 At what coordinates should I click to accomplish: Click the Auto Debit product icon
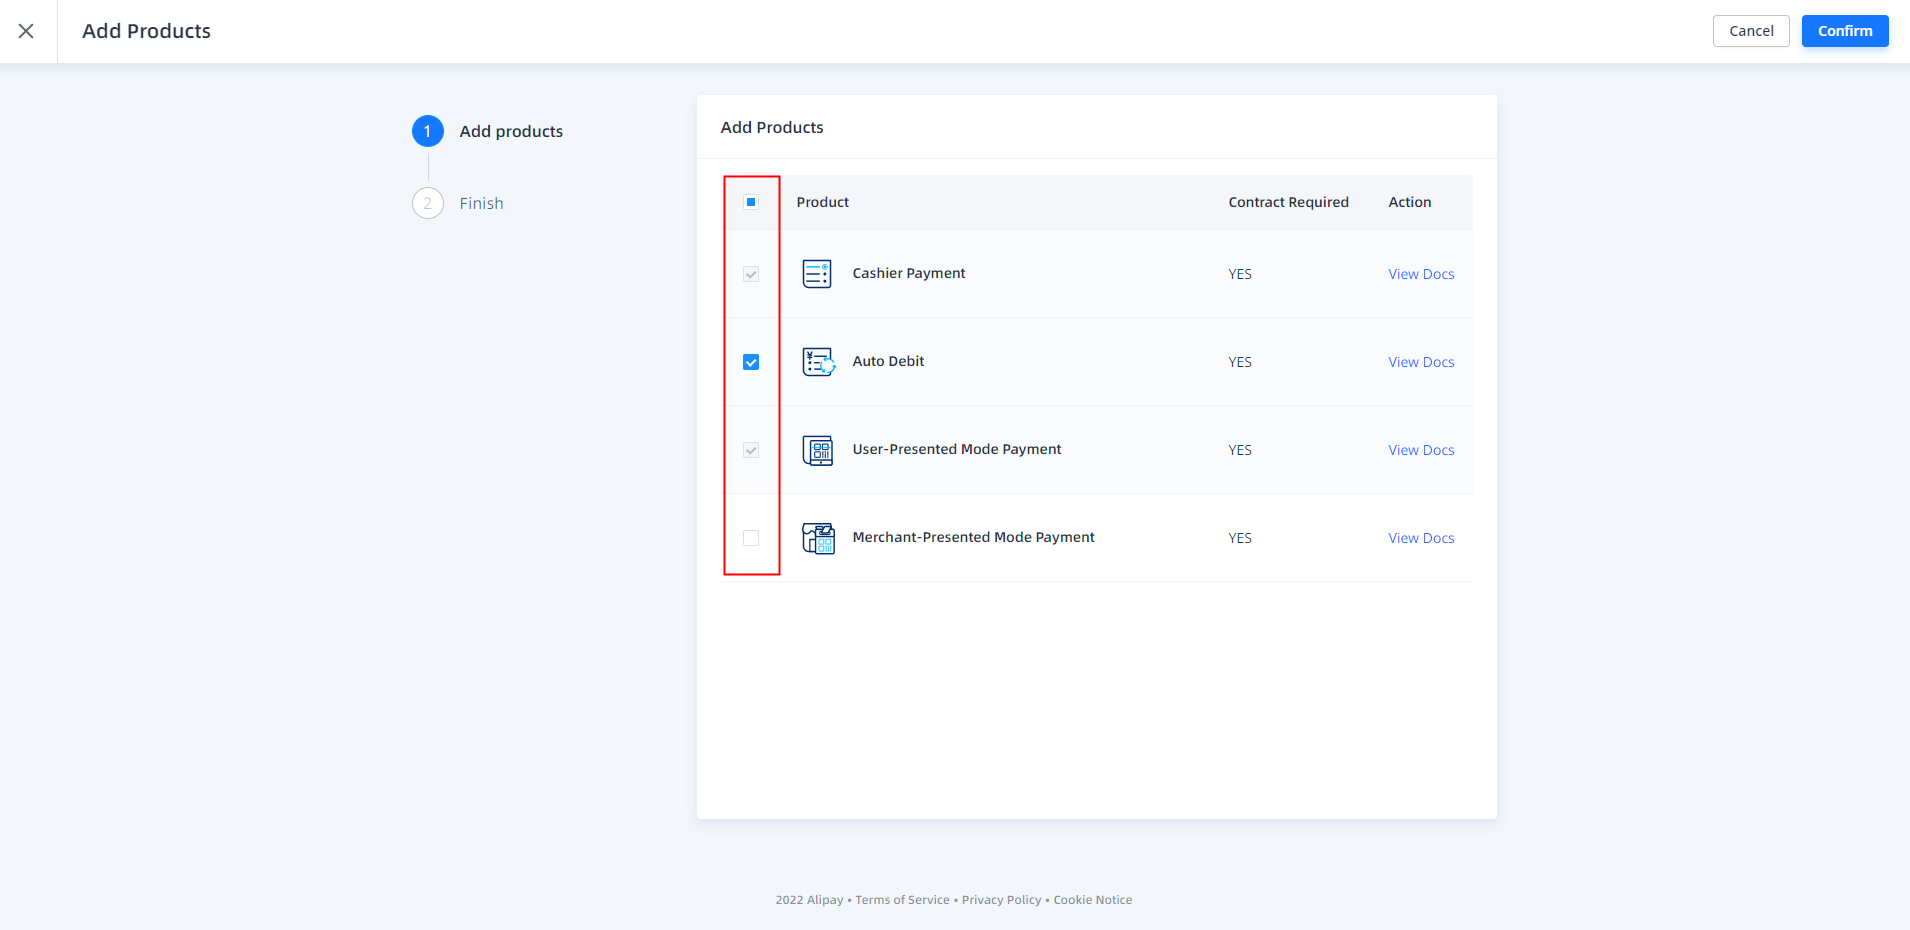pyautogui.click(x=818, y=362)
